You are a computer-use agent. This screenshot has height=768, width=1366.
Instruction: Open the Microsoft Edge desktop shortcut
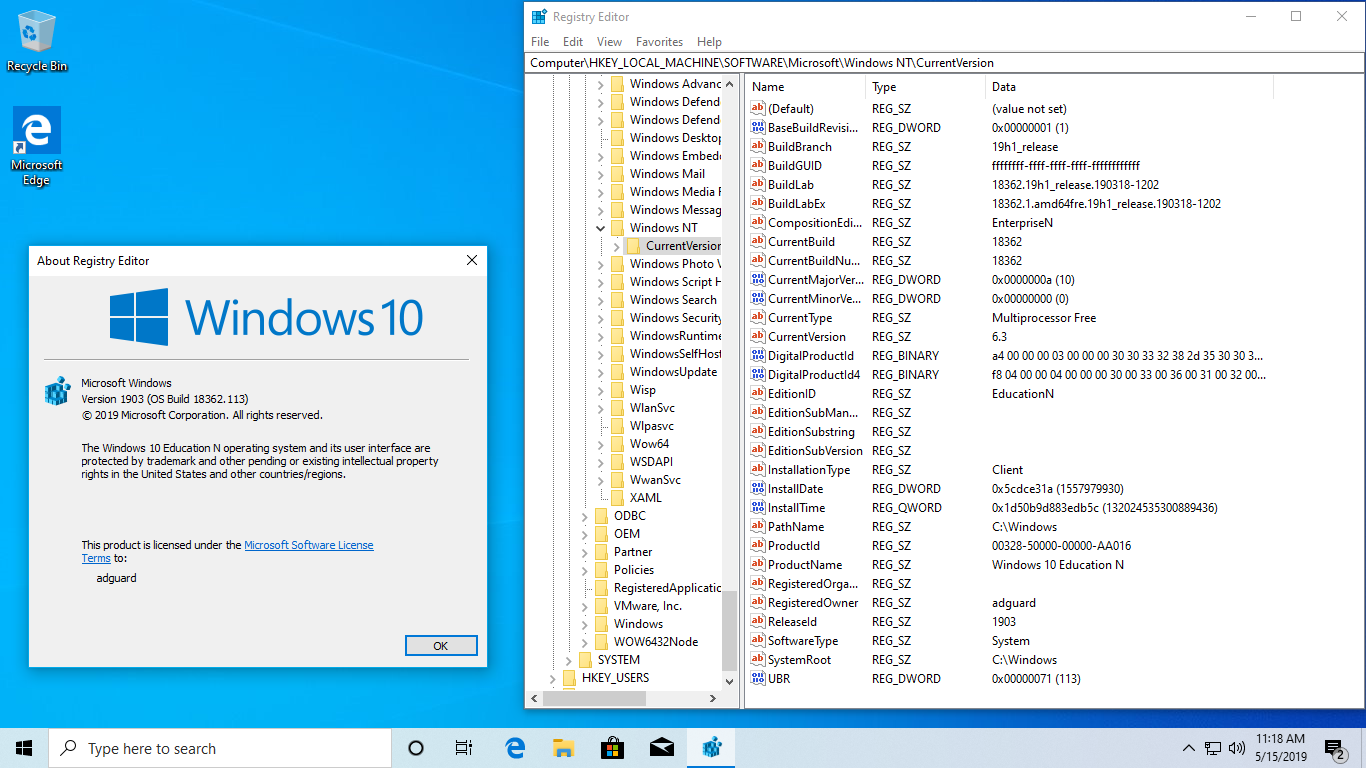[x=37, y=147]
